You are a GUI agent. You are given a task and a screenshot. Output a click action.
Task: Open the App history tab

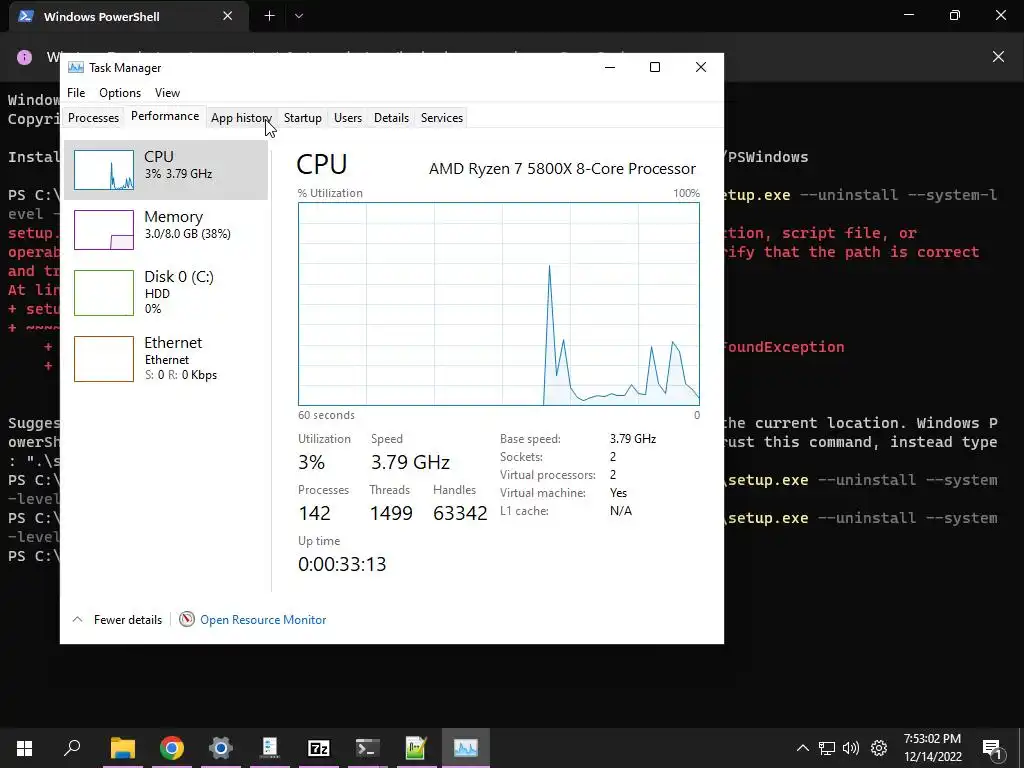(241, 118)
